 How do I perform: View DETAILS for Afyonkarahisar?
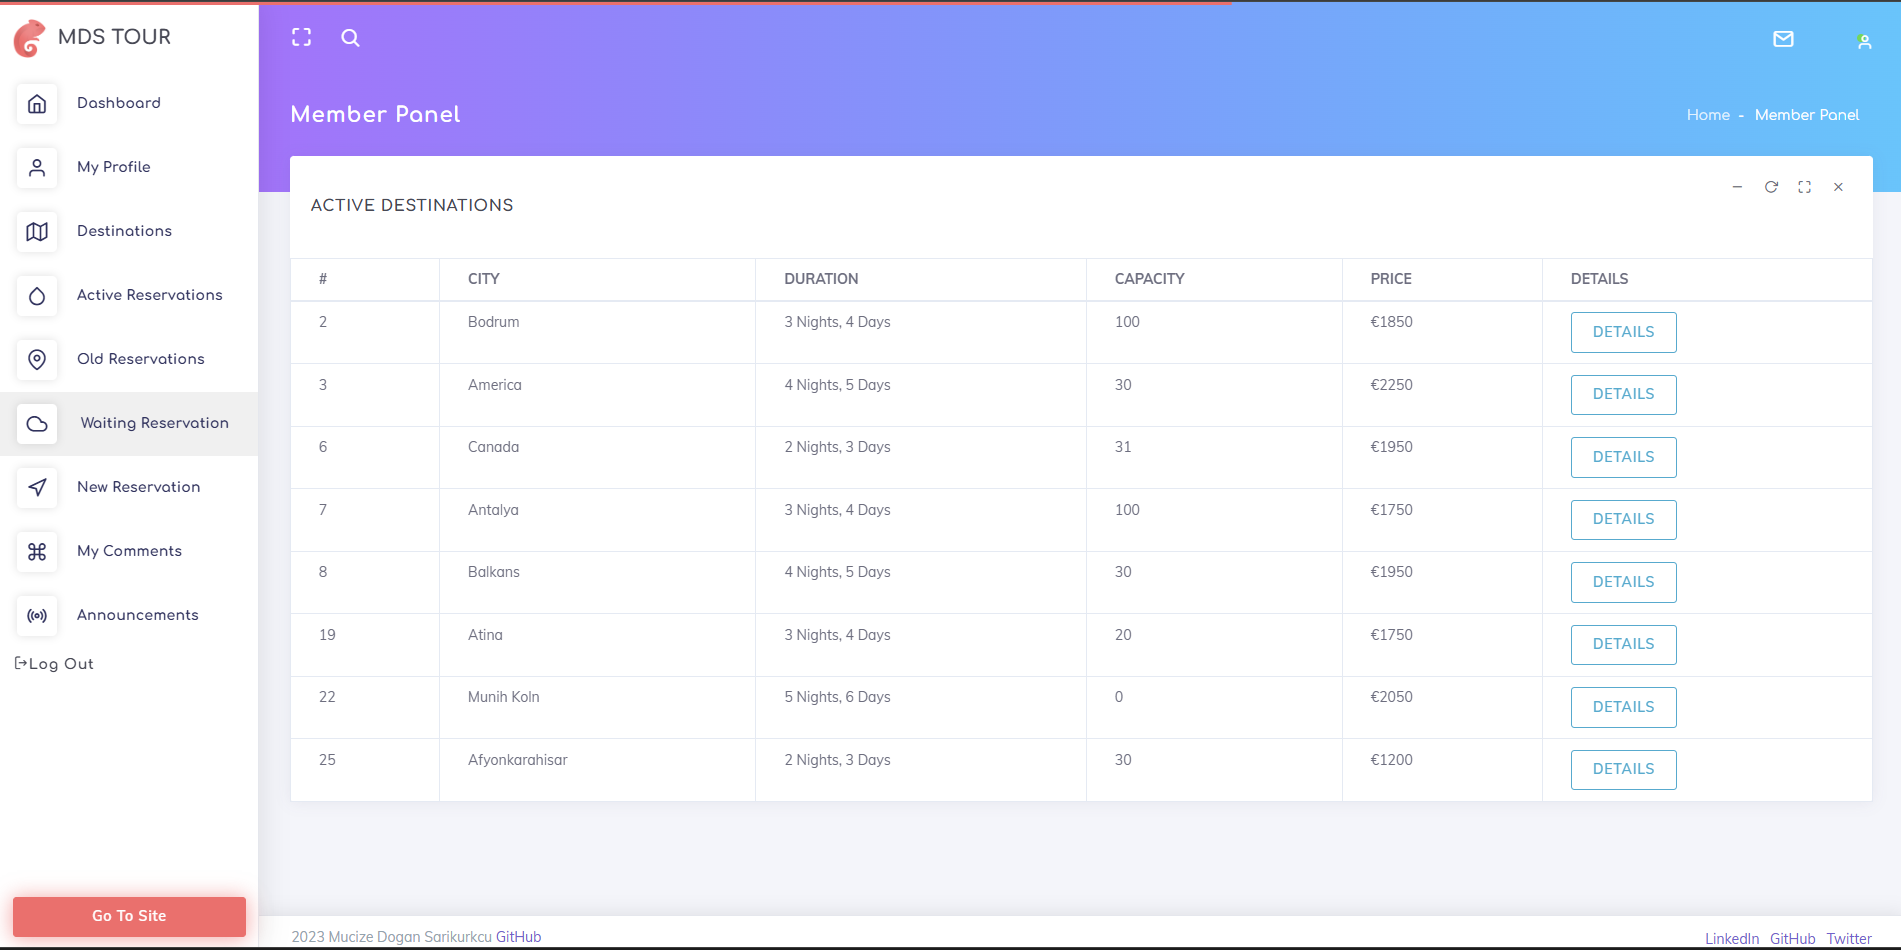point(1623,769)
